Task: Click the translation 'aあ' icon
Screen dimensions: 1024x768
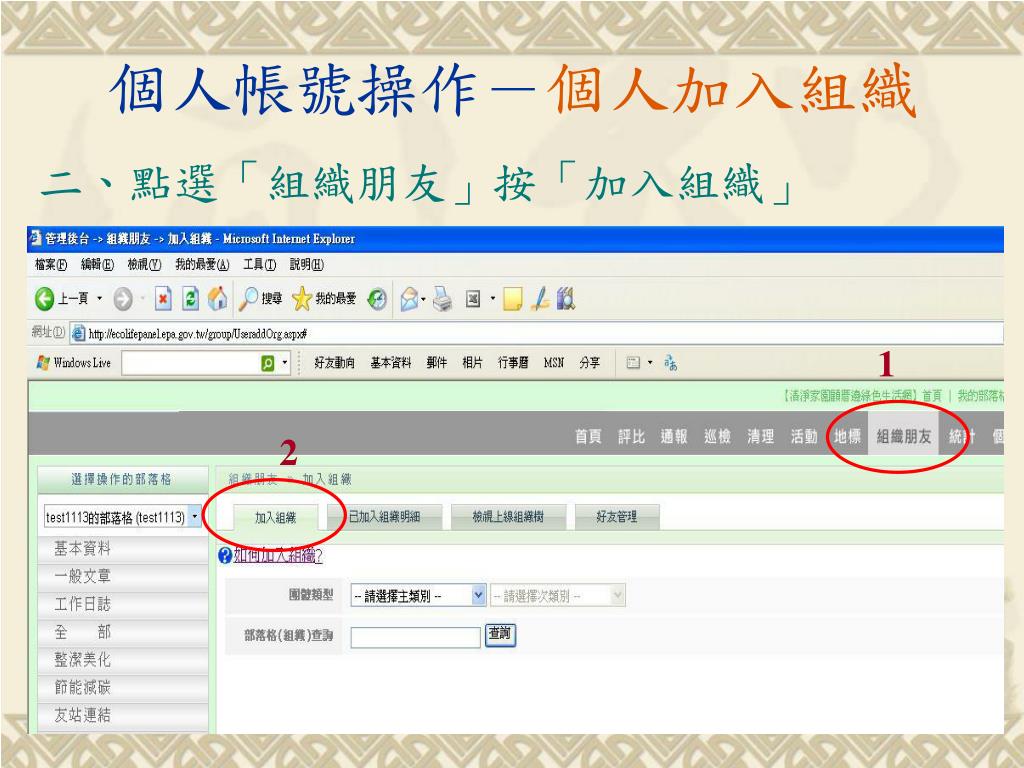Action: (671, 363)
